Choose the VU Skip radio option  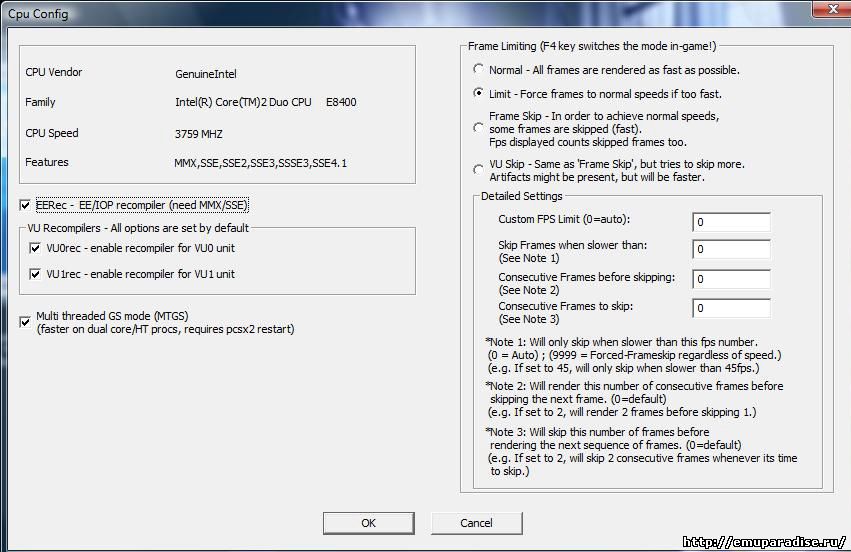click(x=478, y=170)
